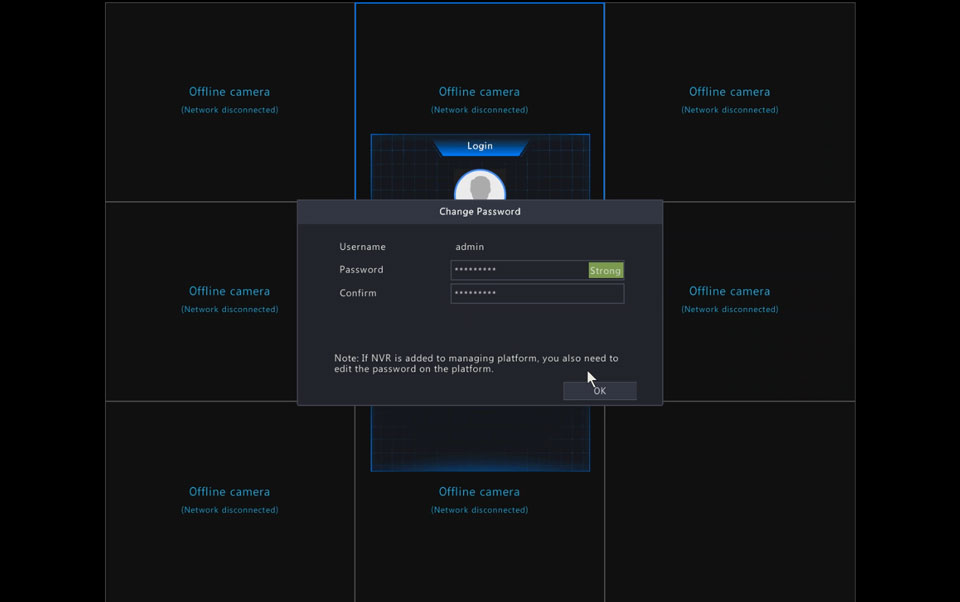Click the NVR managing platform note text
This screenshot has width=960, height=602.
(x=476, y=363)
